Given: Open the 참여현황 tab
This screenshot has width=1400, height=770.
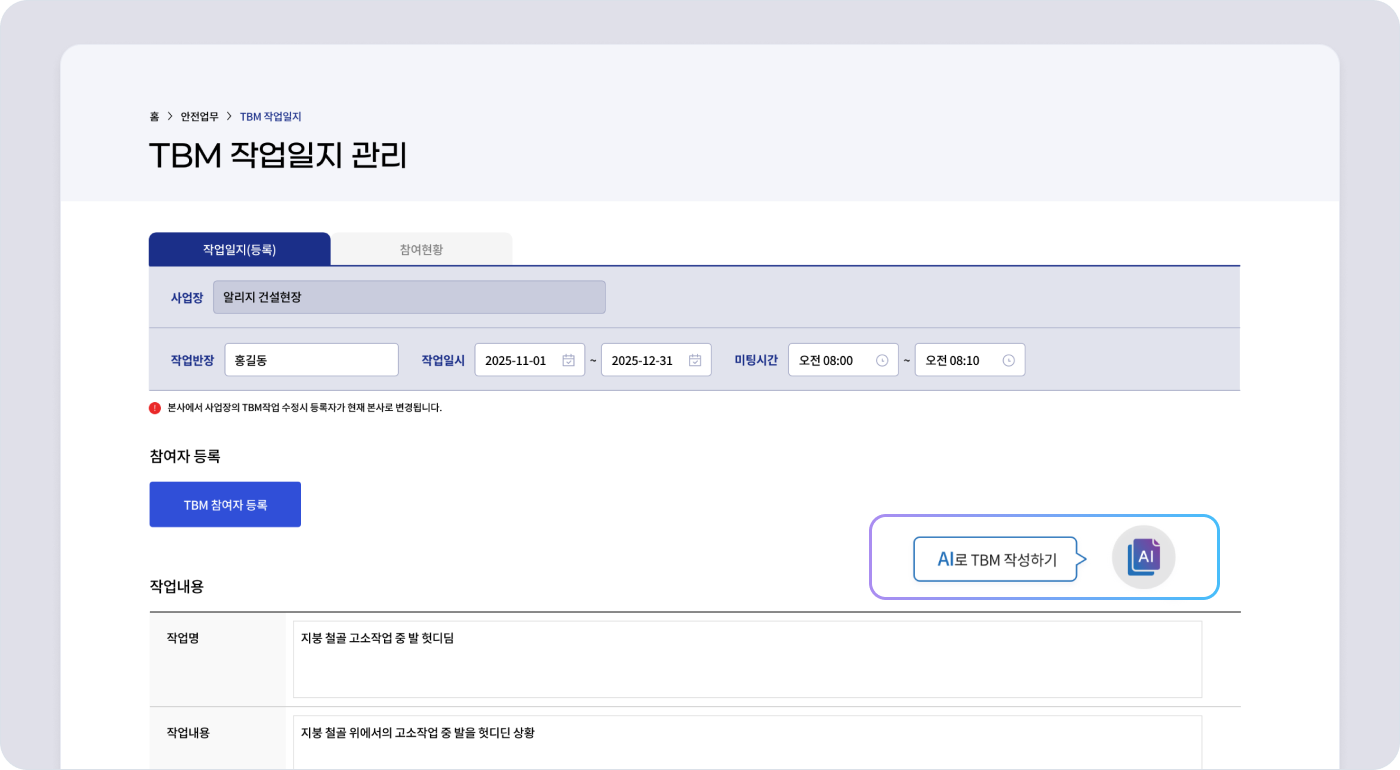Looking at the screenshot, I should pyautogui.click(x=421, y=249).
